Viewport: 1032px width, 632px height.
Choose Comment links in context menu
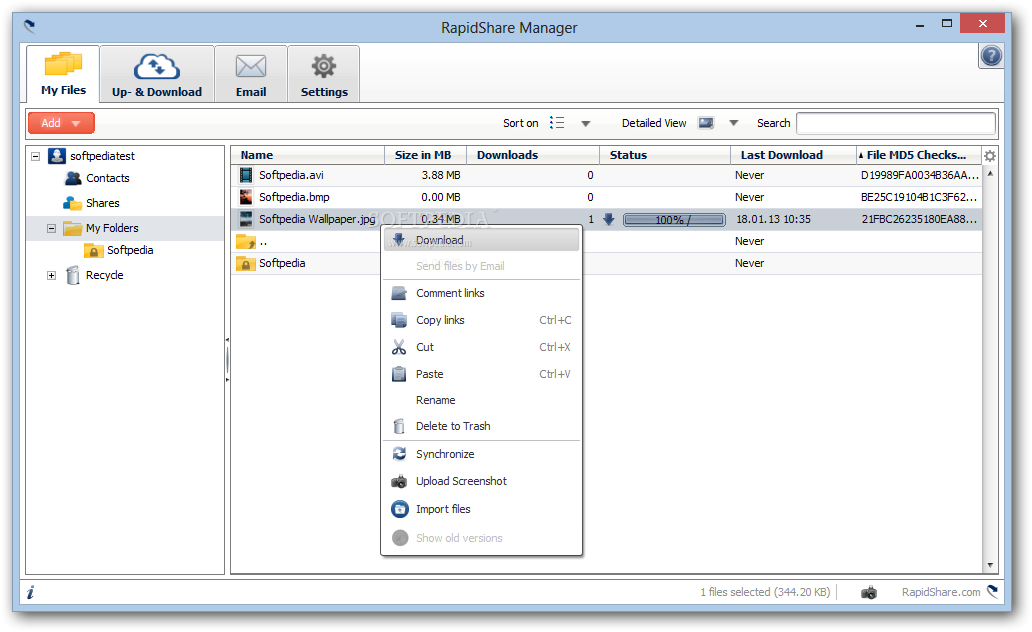(481, 293)
